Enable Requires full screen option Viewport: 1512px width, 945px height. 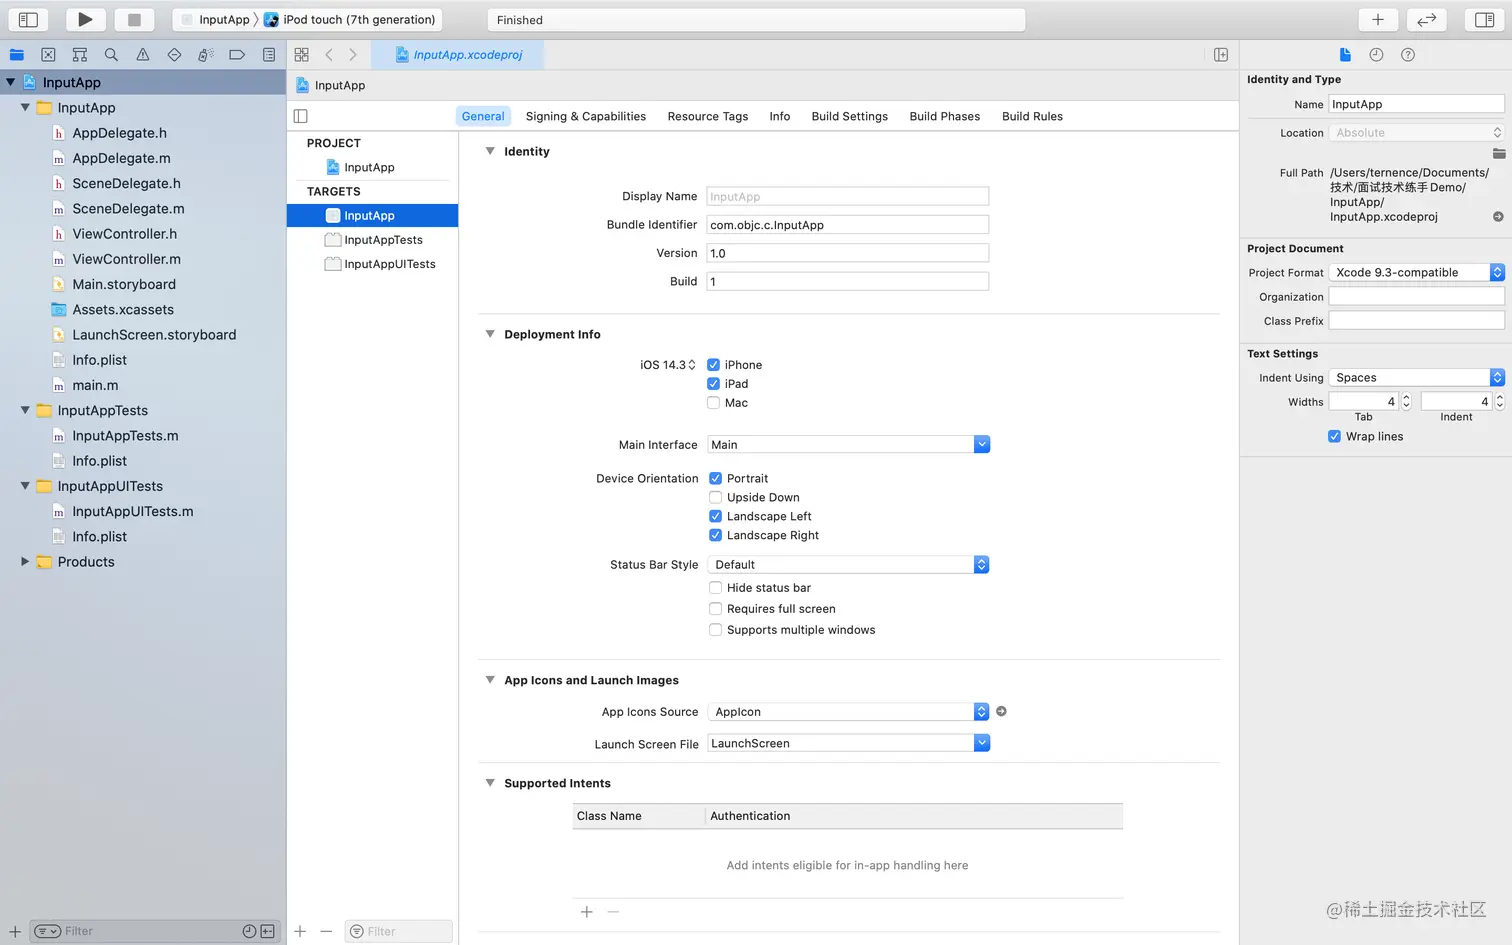(716, 609)
